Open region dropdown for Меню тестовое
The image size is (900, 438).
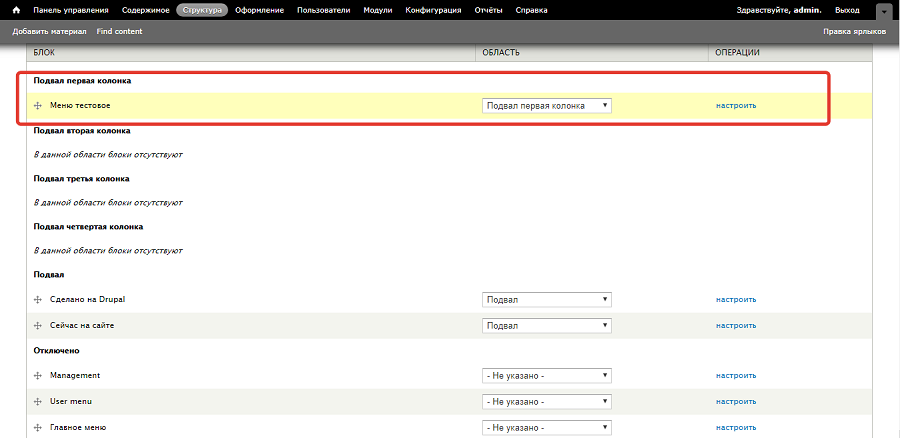546,106
